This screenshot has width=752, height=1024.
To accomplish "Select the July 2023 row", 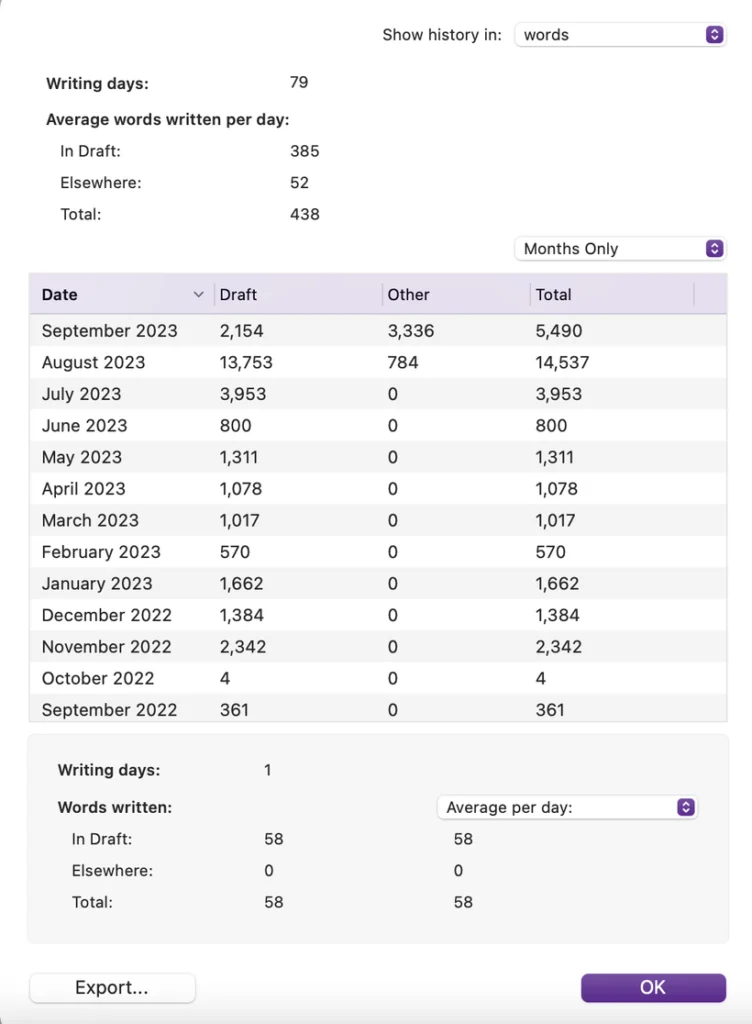I will coord(378,394).
